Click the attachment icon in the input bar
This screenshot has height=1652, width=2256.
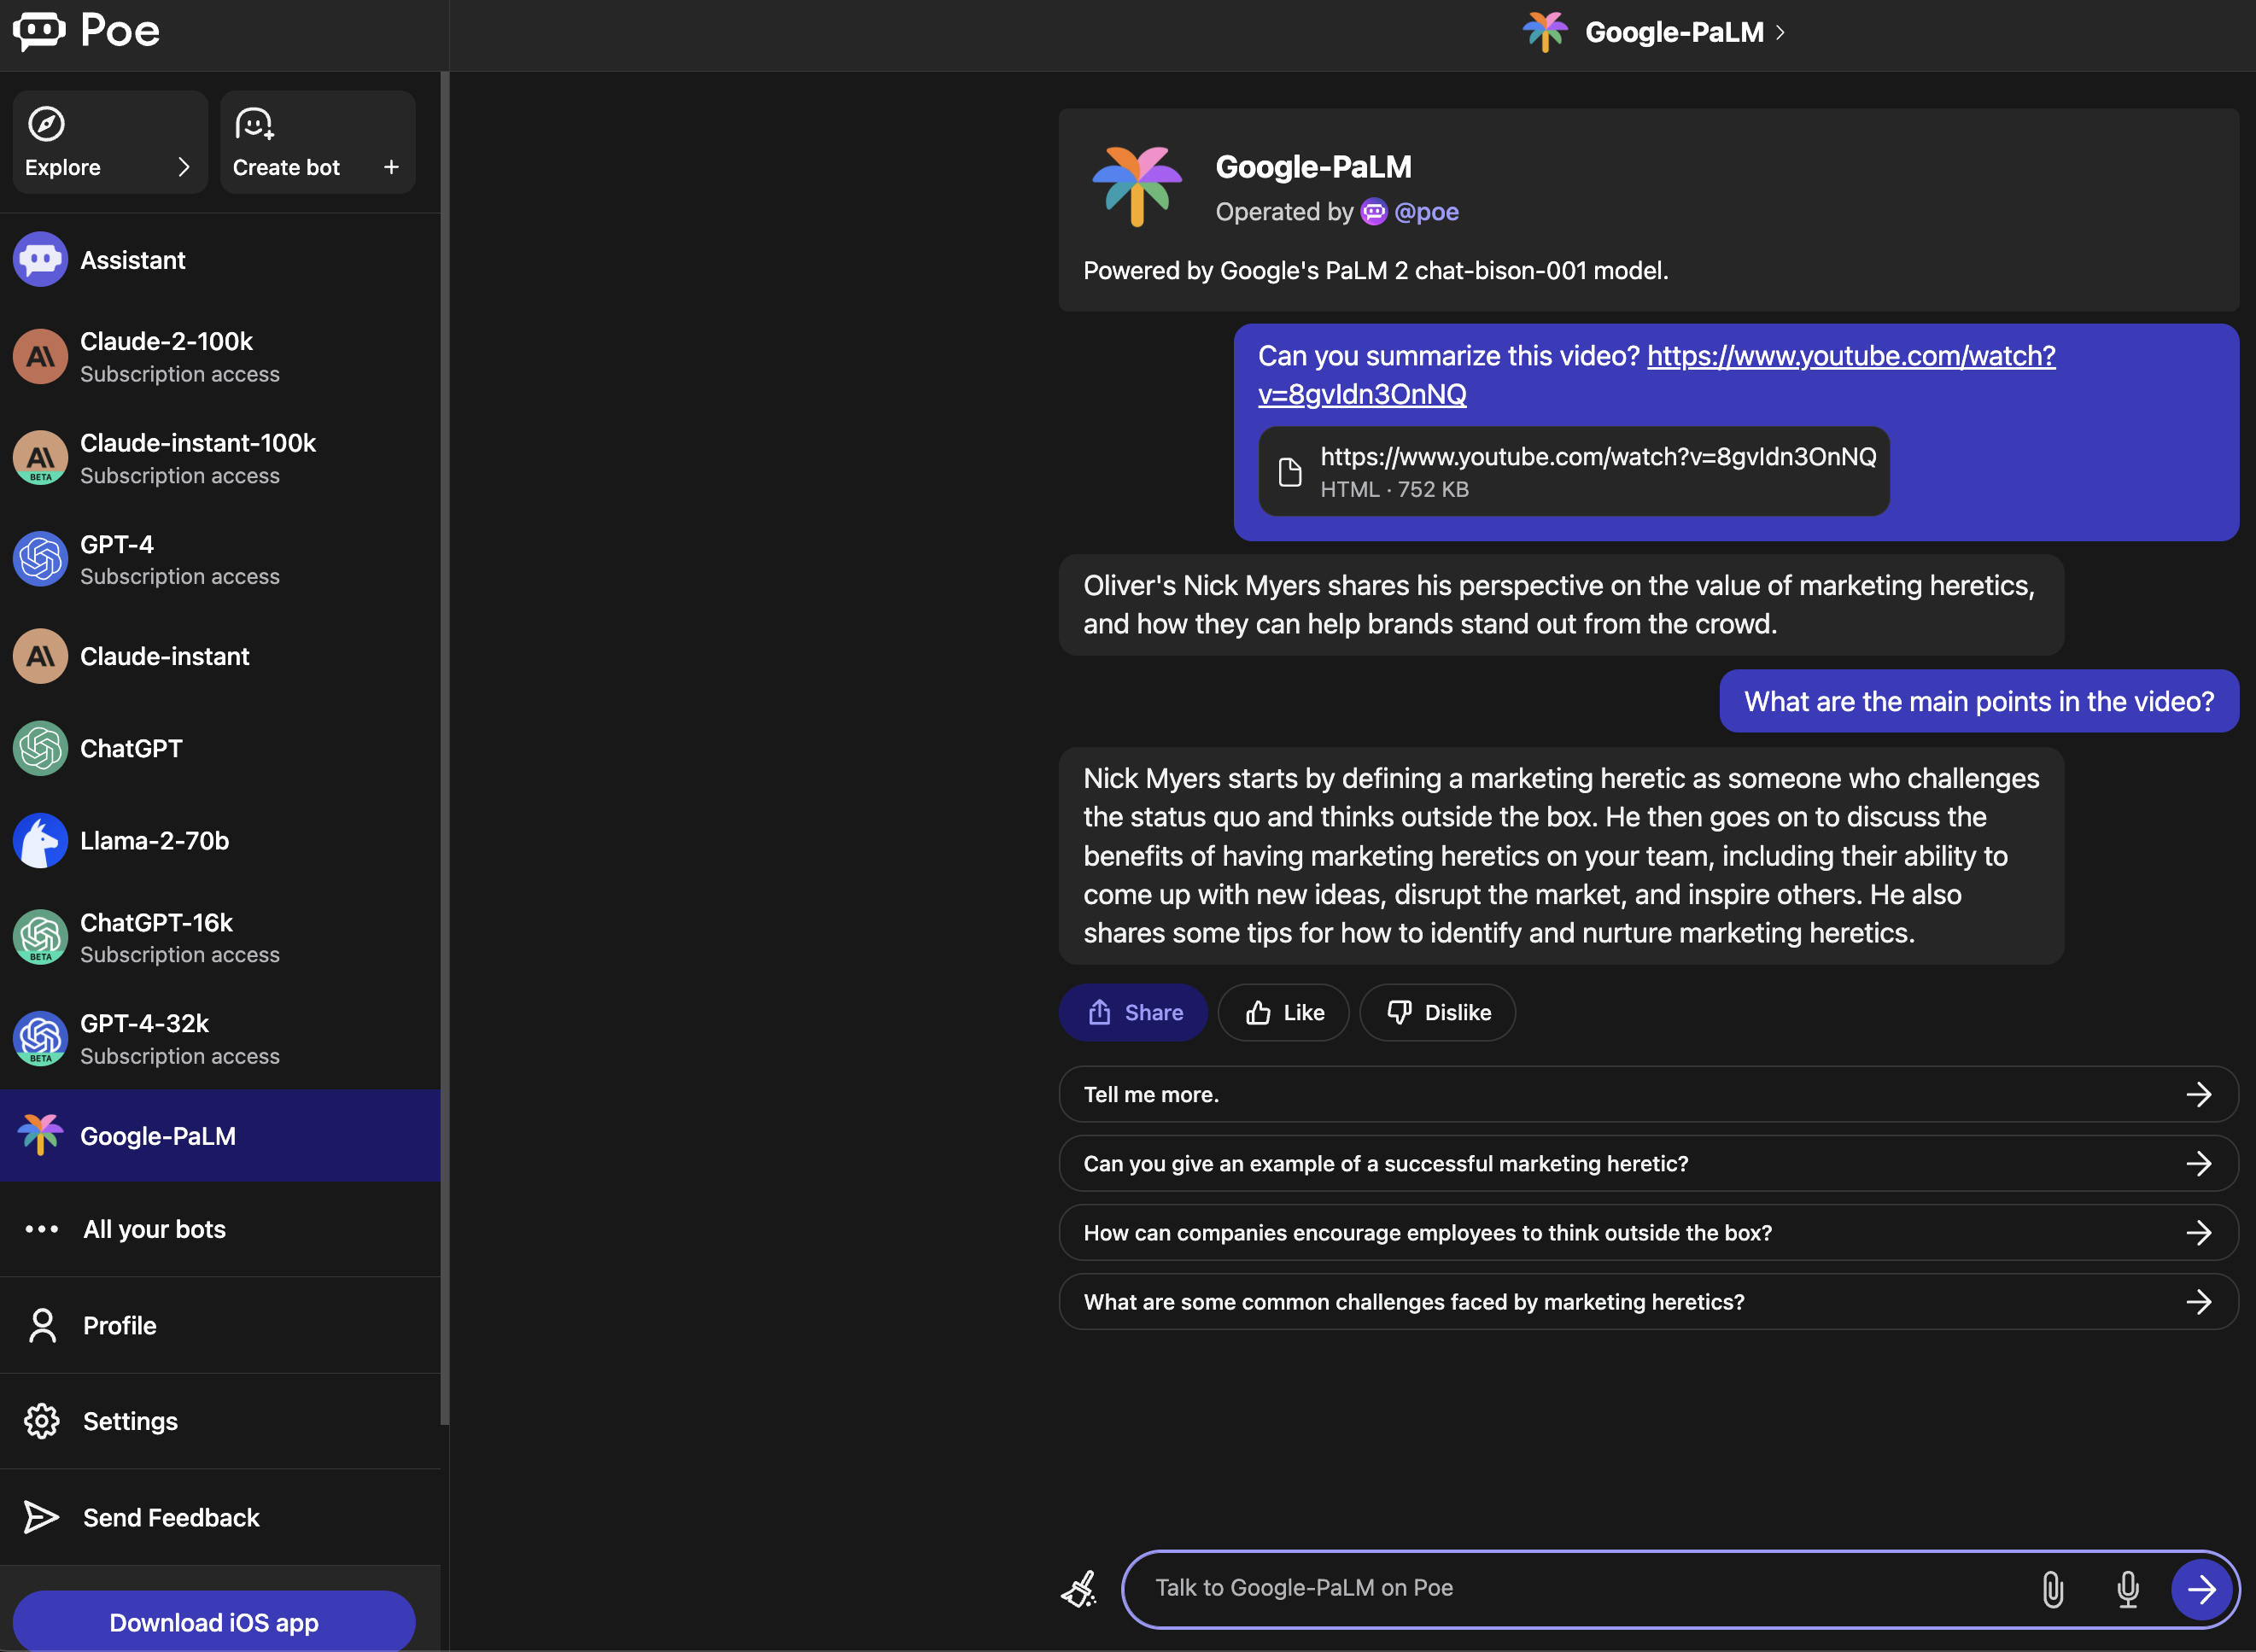pos(2053,1585)
